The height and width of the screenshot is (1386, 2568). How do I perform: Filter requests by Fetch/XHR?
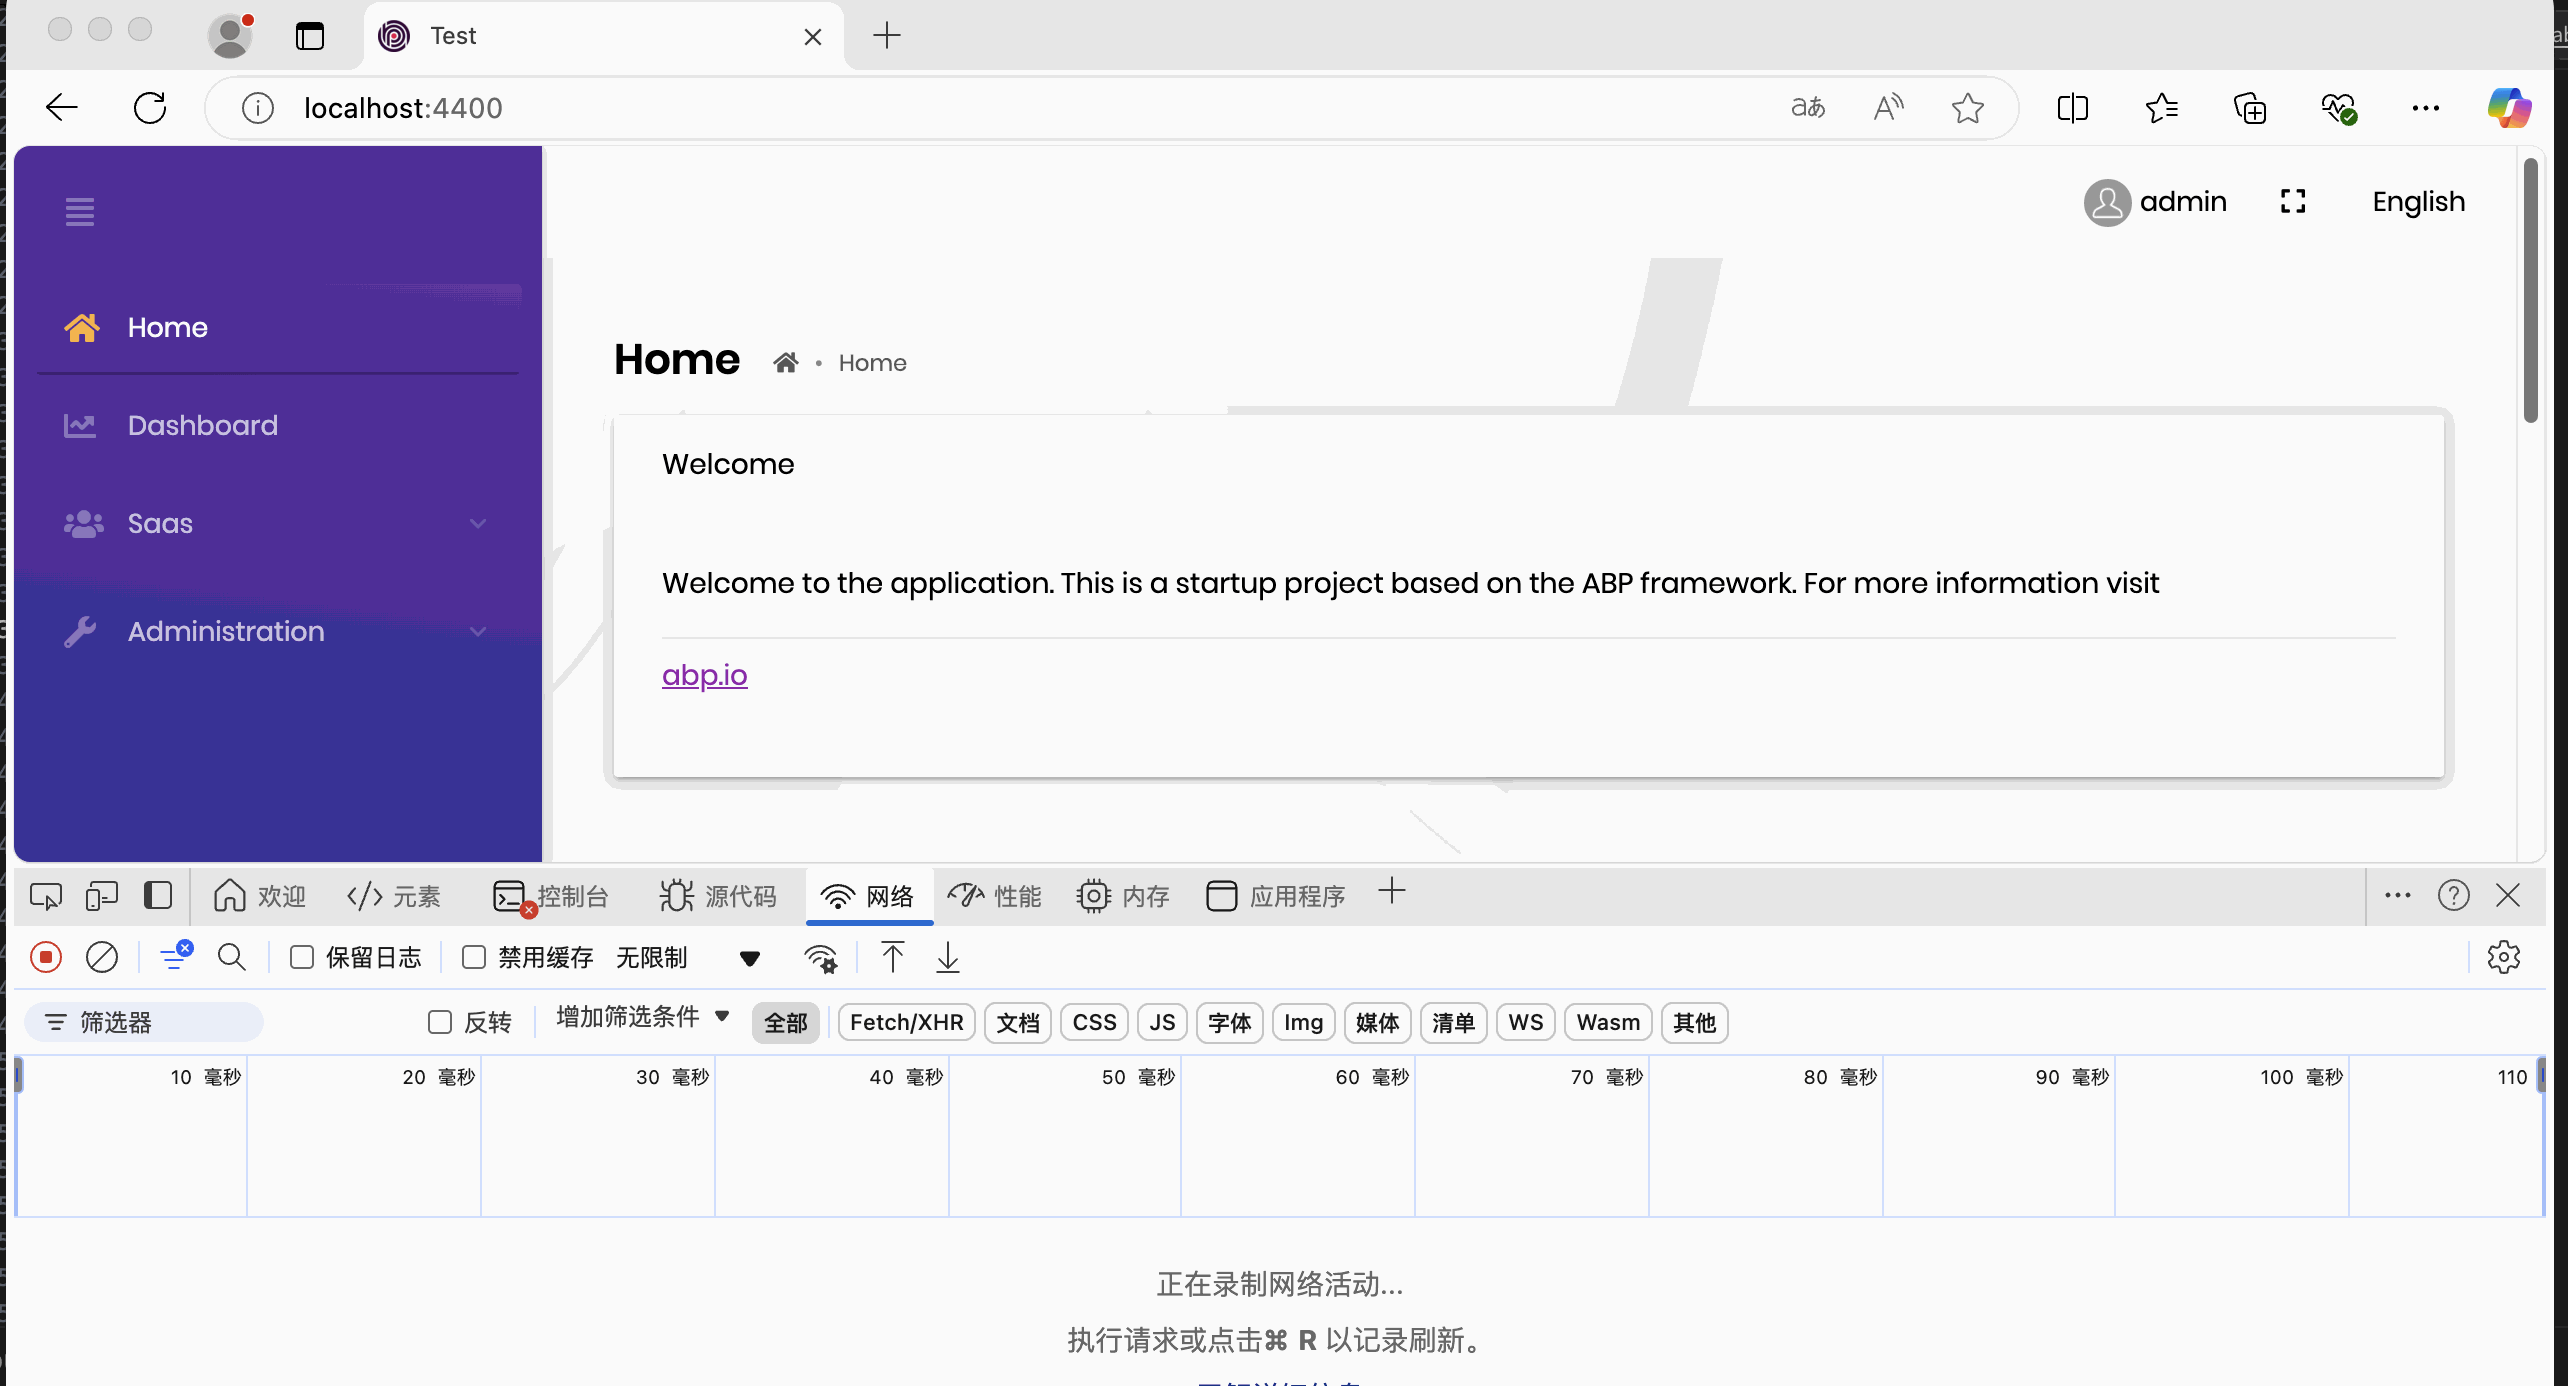(906, 1022)
